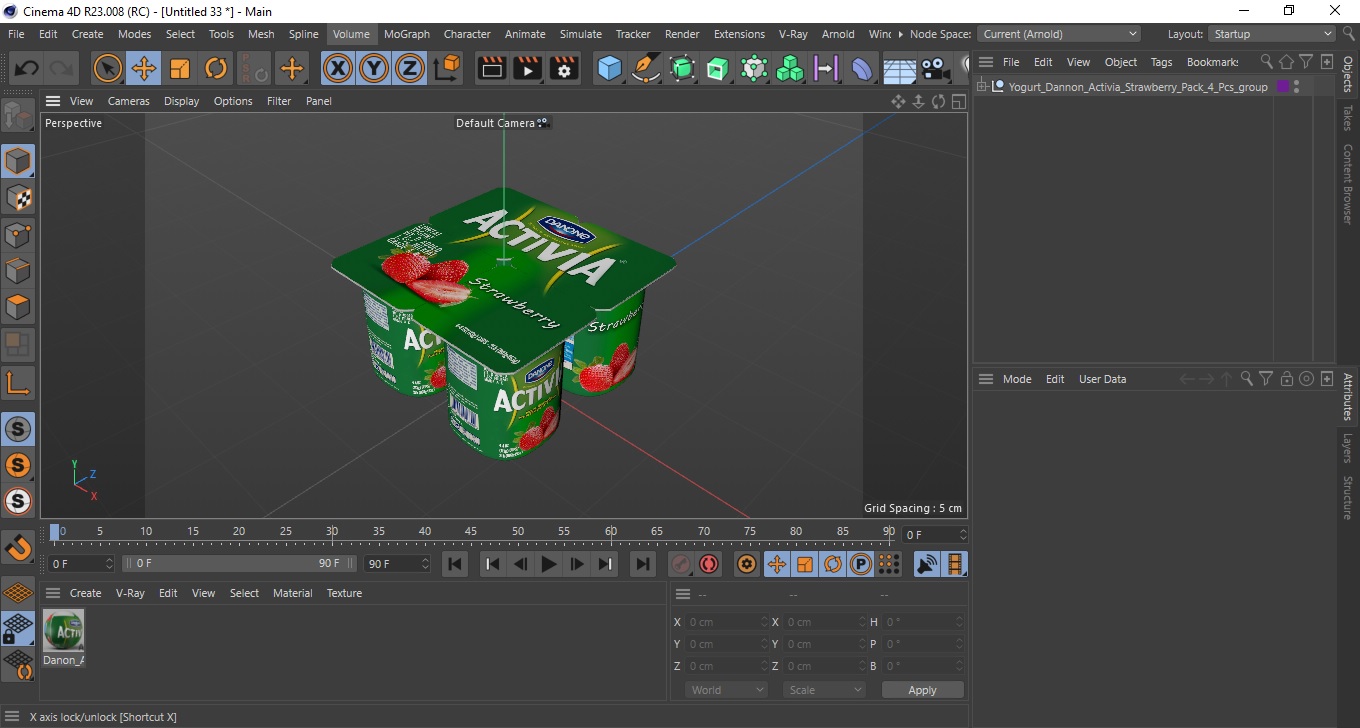The height and width of the screenshot is (728, 1360).
Task: Open the MoGraph menu
Action: [x=407, y=34]
